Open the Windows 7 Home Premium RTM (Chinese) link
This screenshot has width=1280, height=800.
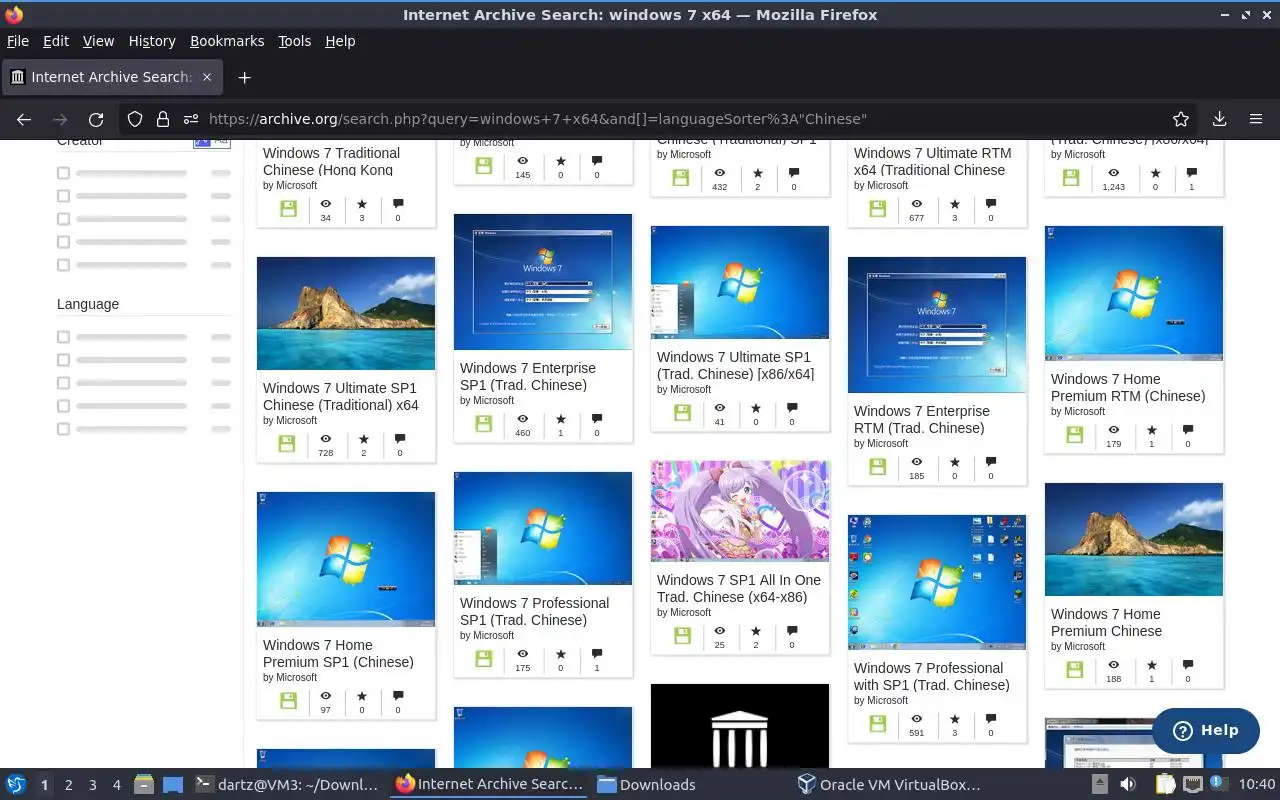tap(1128, 388)
